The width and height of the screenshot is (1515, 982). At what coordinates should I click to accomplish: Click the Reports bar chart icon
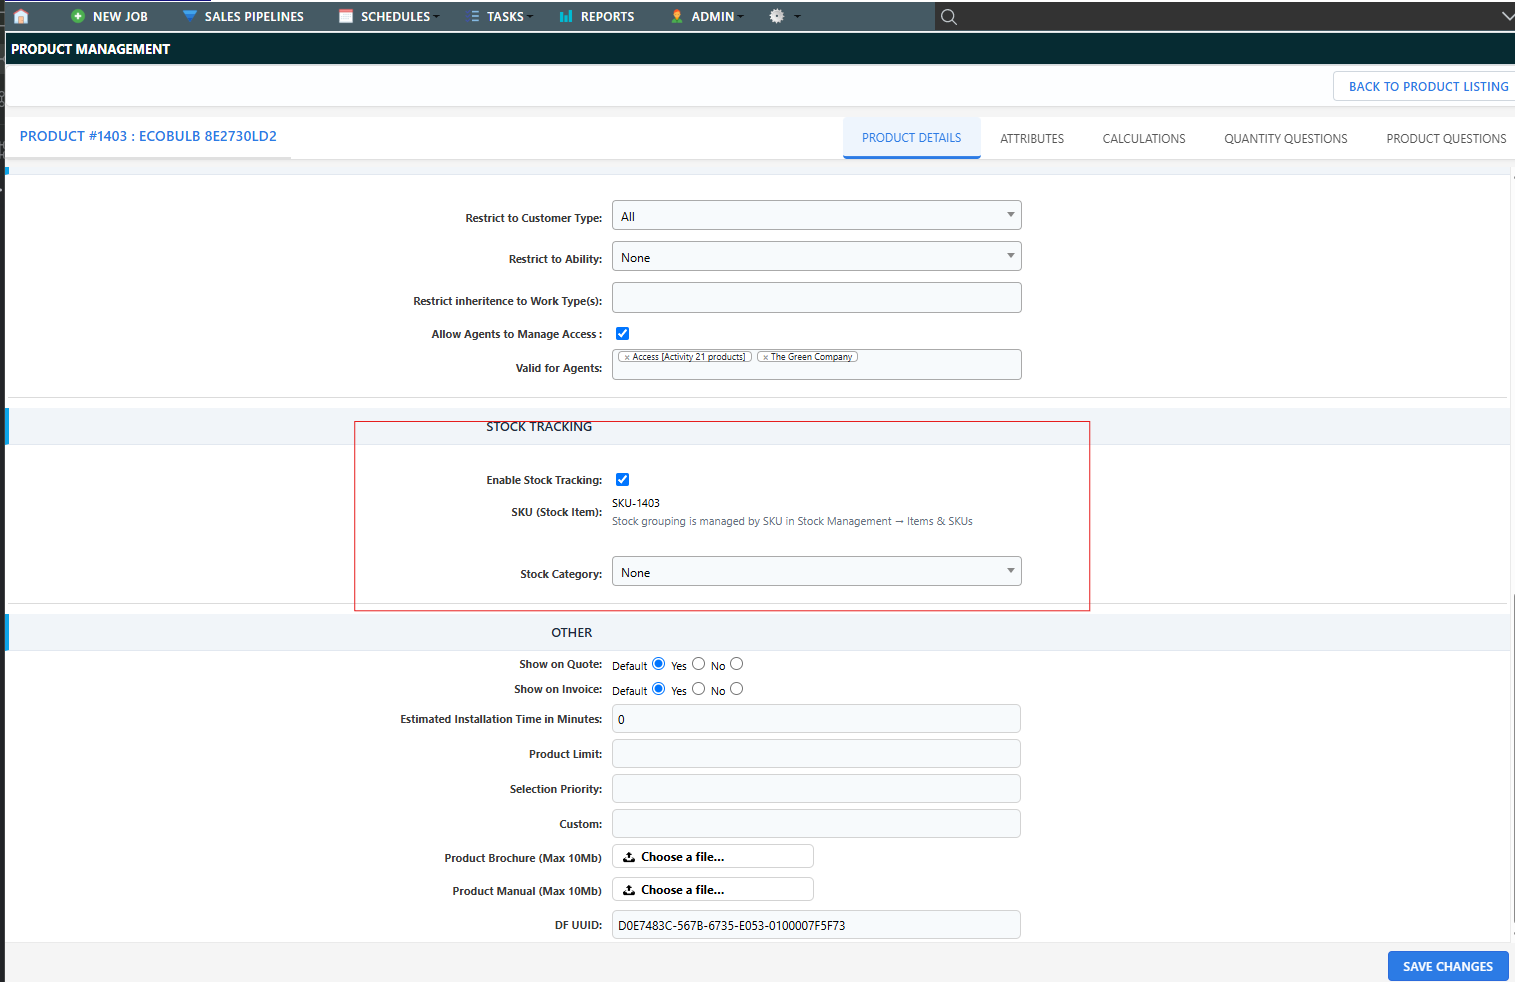566,16
